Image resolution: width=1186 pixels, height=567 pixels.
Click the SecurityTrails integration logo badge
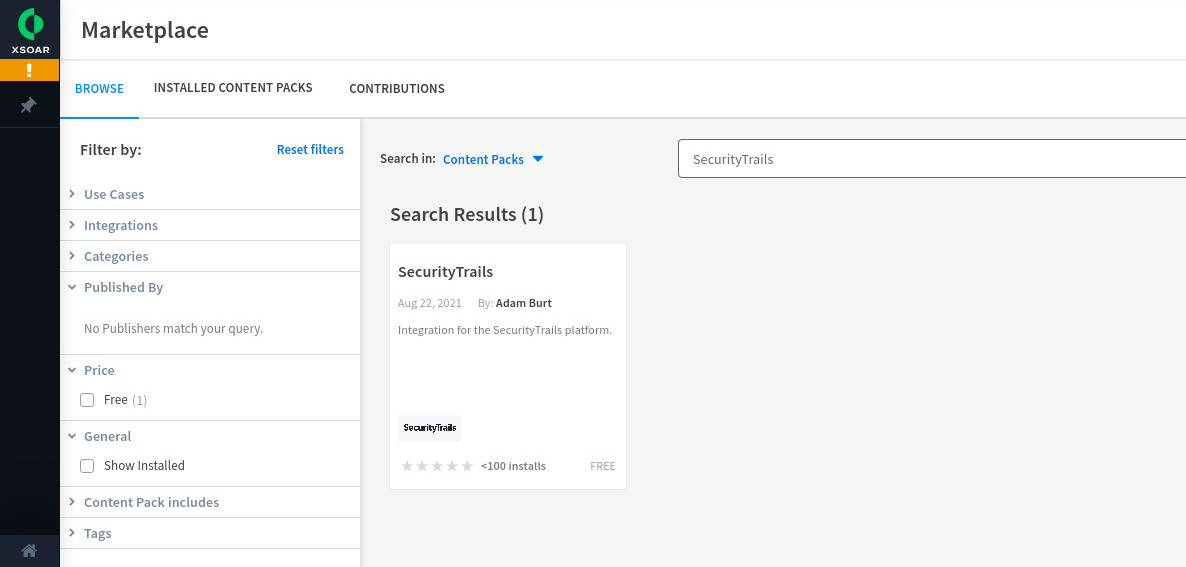click(x=430, y=428)
